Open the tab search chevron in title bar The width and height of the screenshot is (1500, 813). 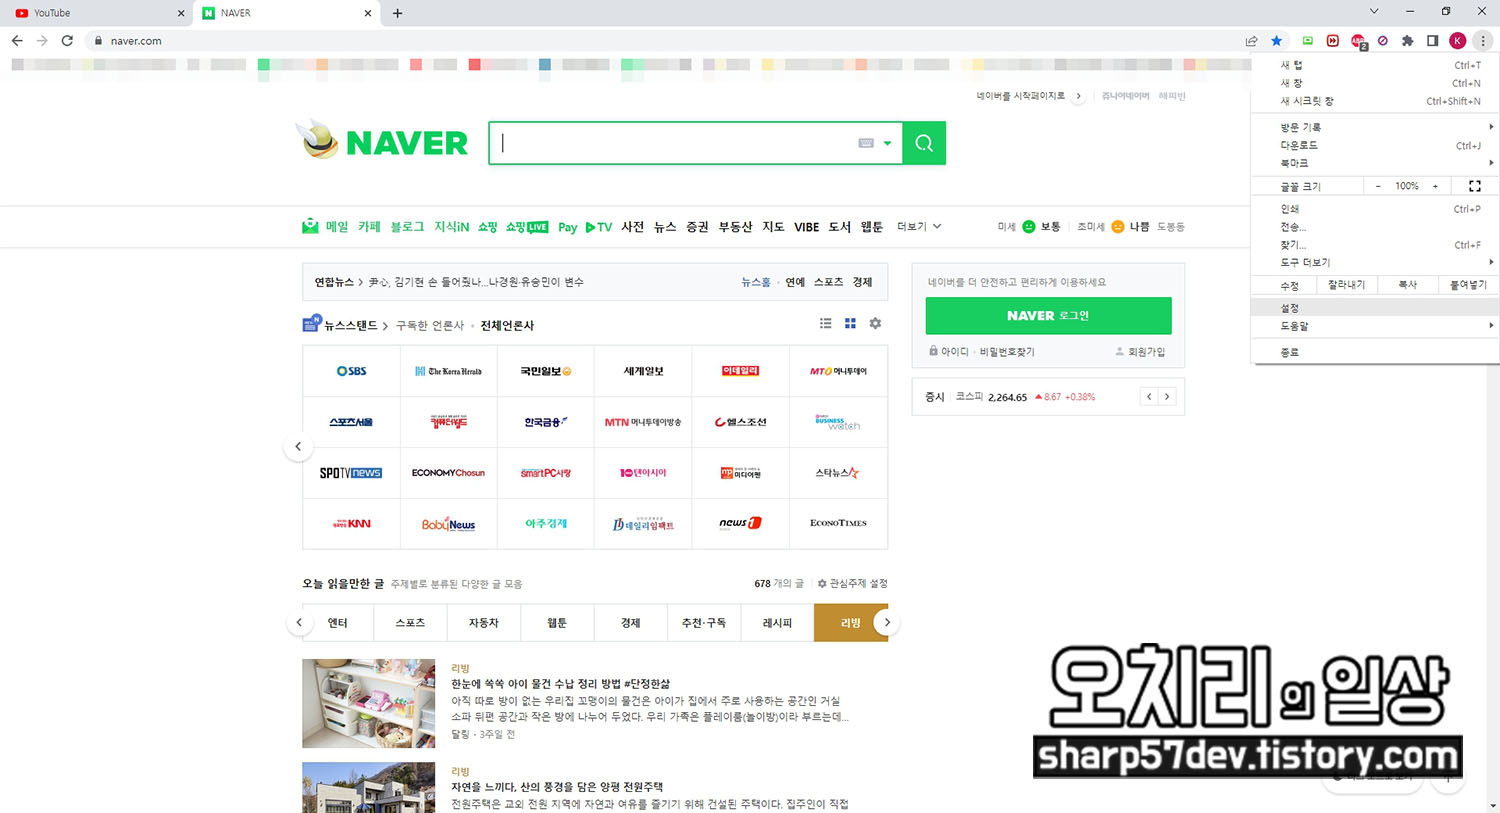(x=1374, y=12)
